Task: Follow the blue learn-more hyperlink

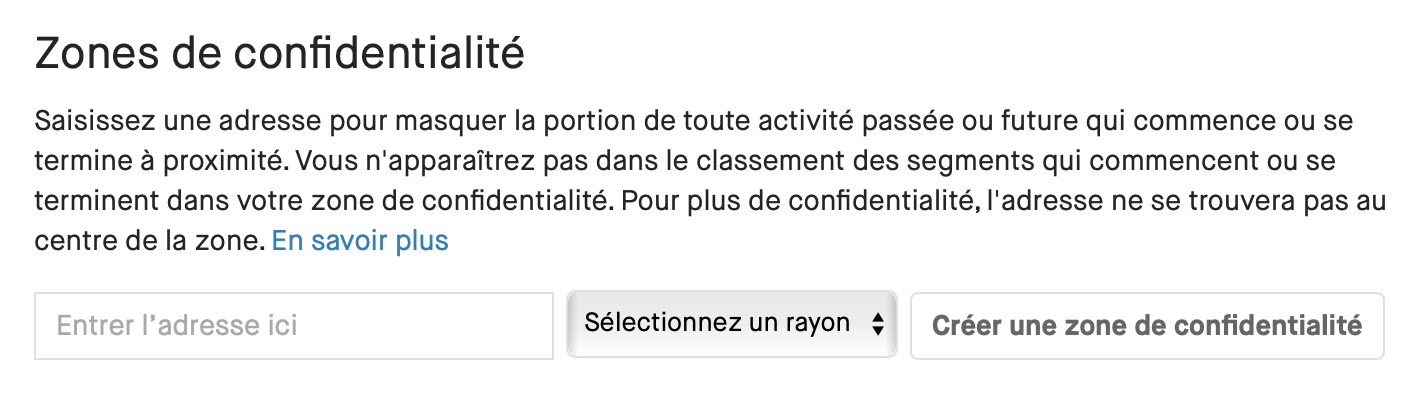Action: point(360,241)
